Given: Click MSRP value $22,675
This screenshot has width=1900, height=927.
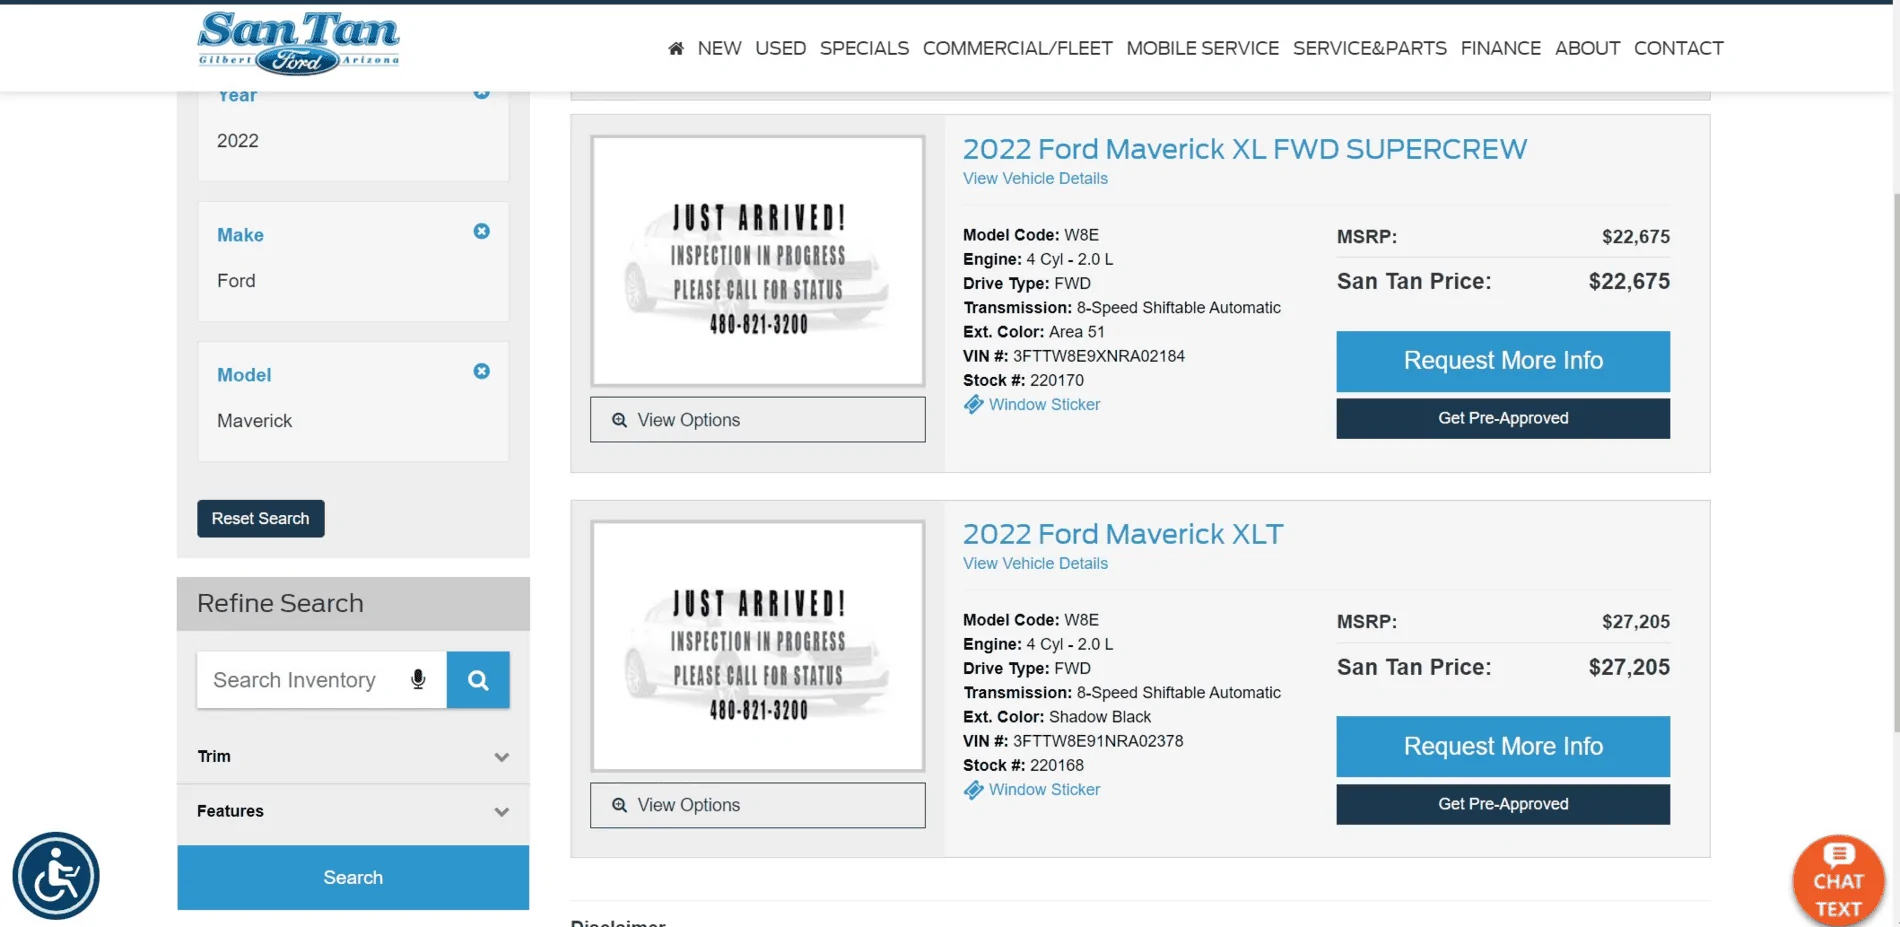Looking at the screenshot, I should [x=1636, y=237].
